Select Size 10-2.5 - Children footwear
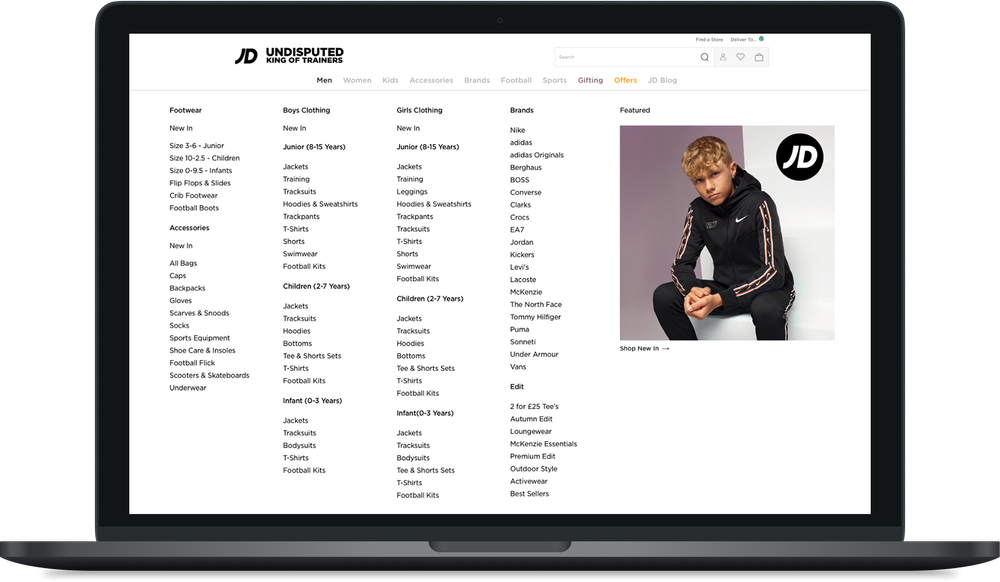Image resolution: width=1000 pixels, height=582 pixels. 204,158
